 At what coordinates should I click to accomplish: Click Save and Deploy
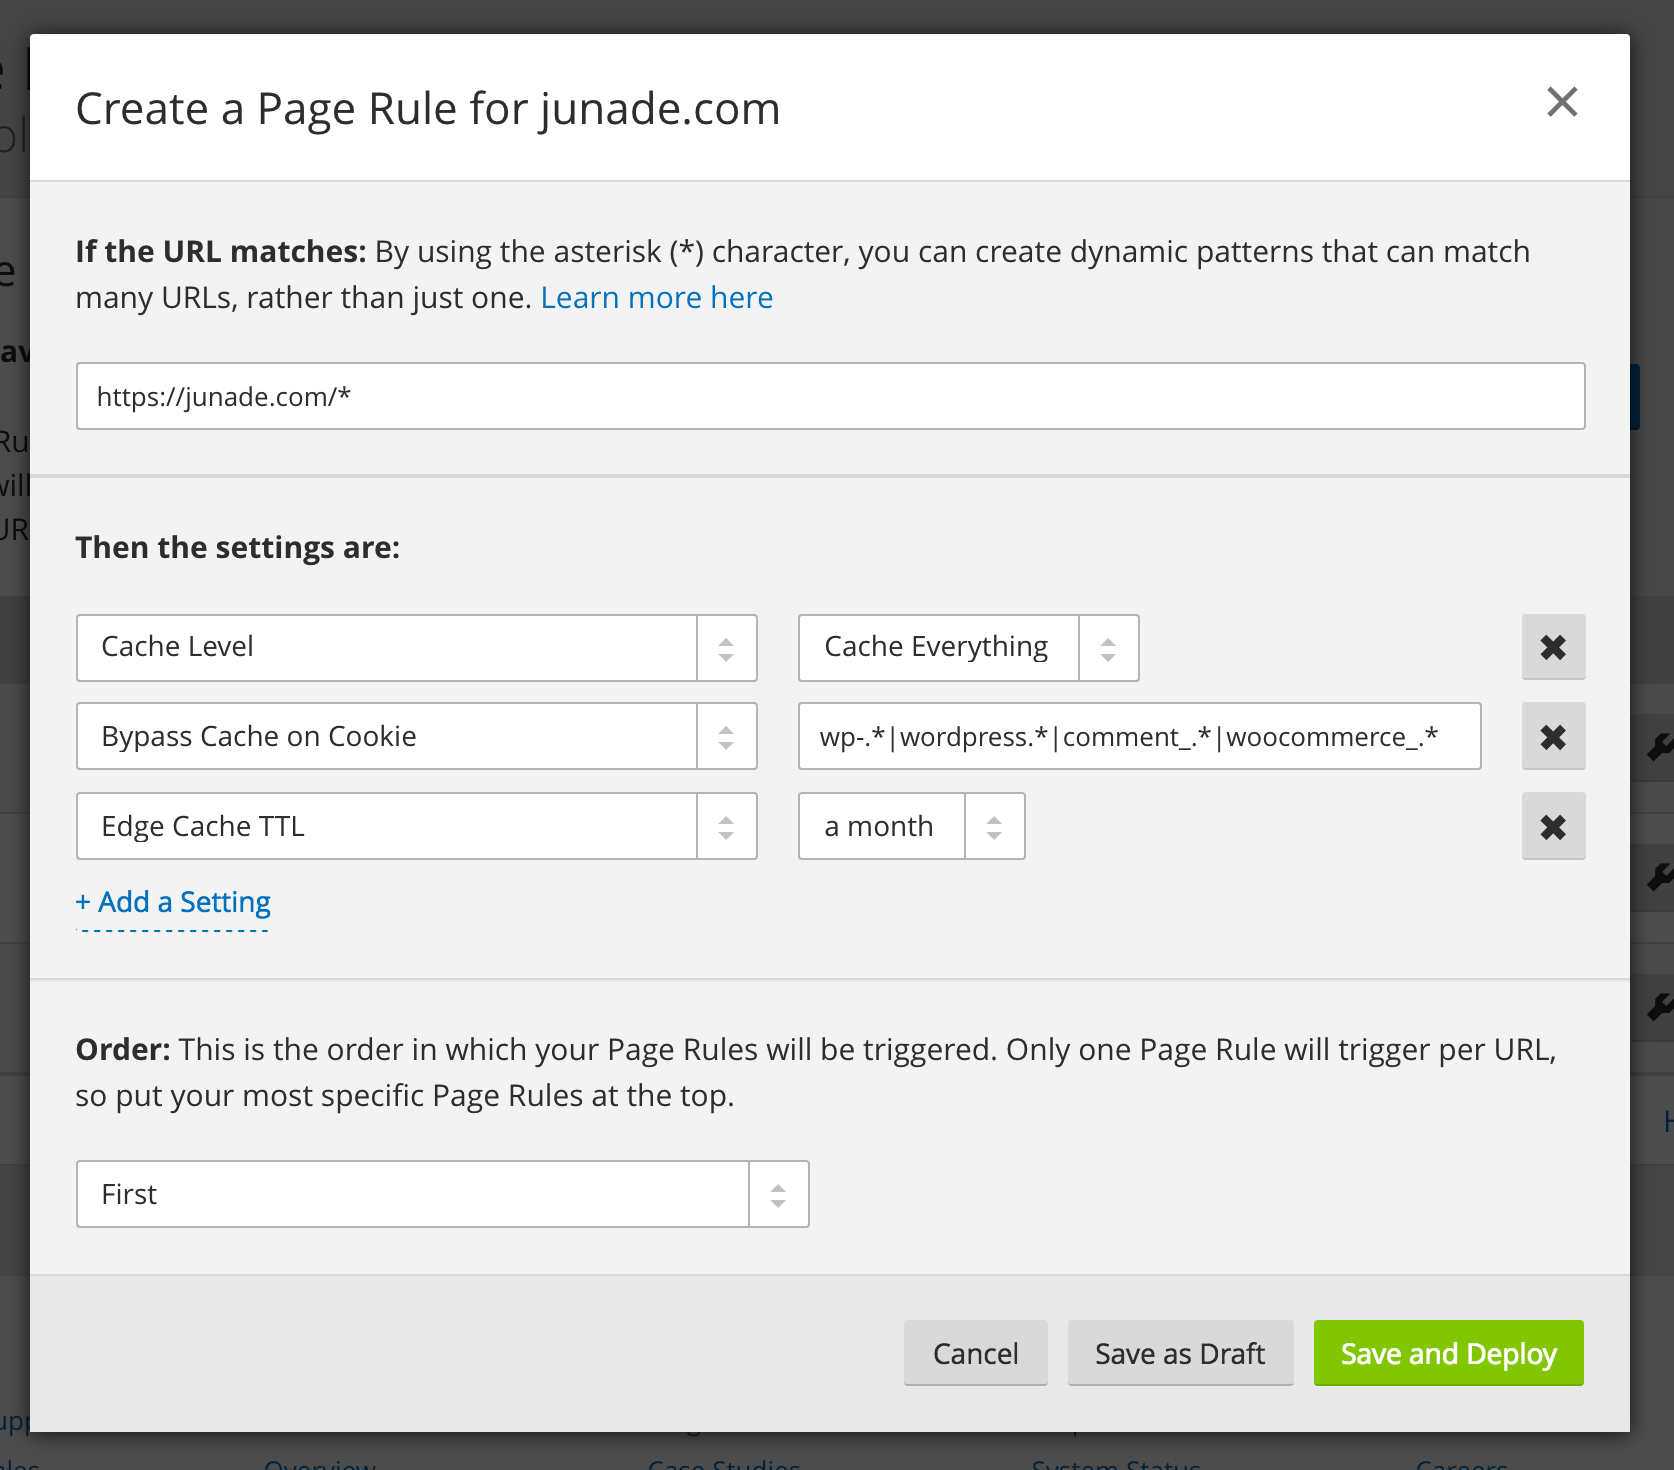click(1447, 1353)
